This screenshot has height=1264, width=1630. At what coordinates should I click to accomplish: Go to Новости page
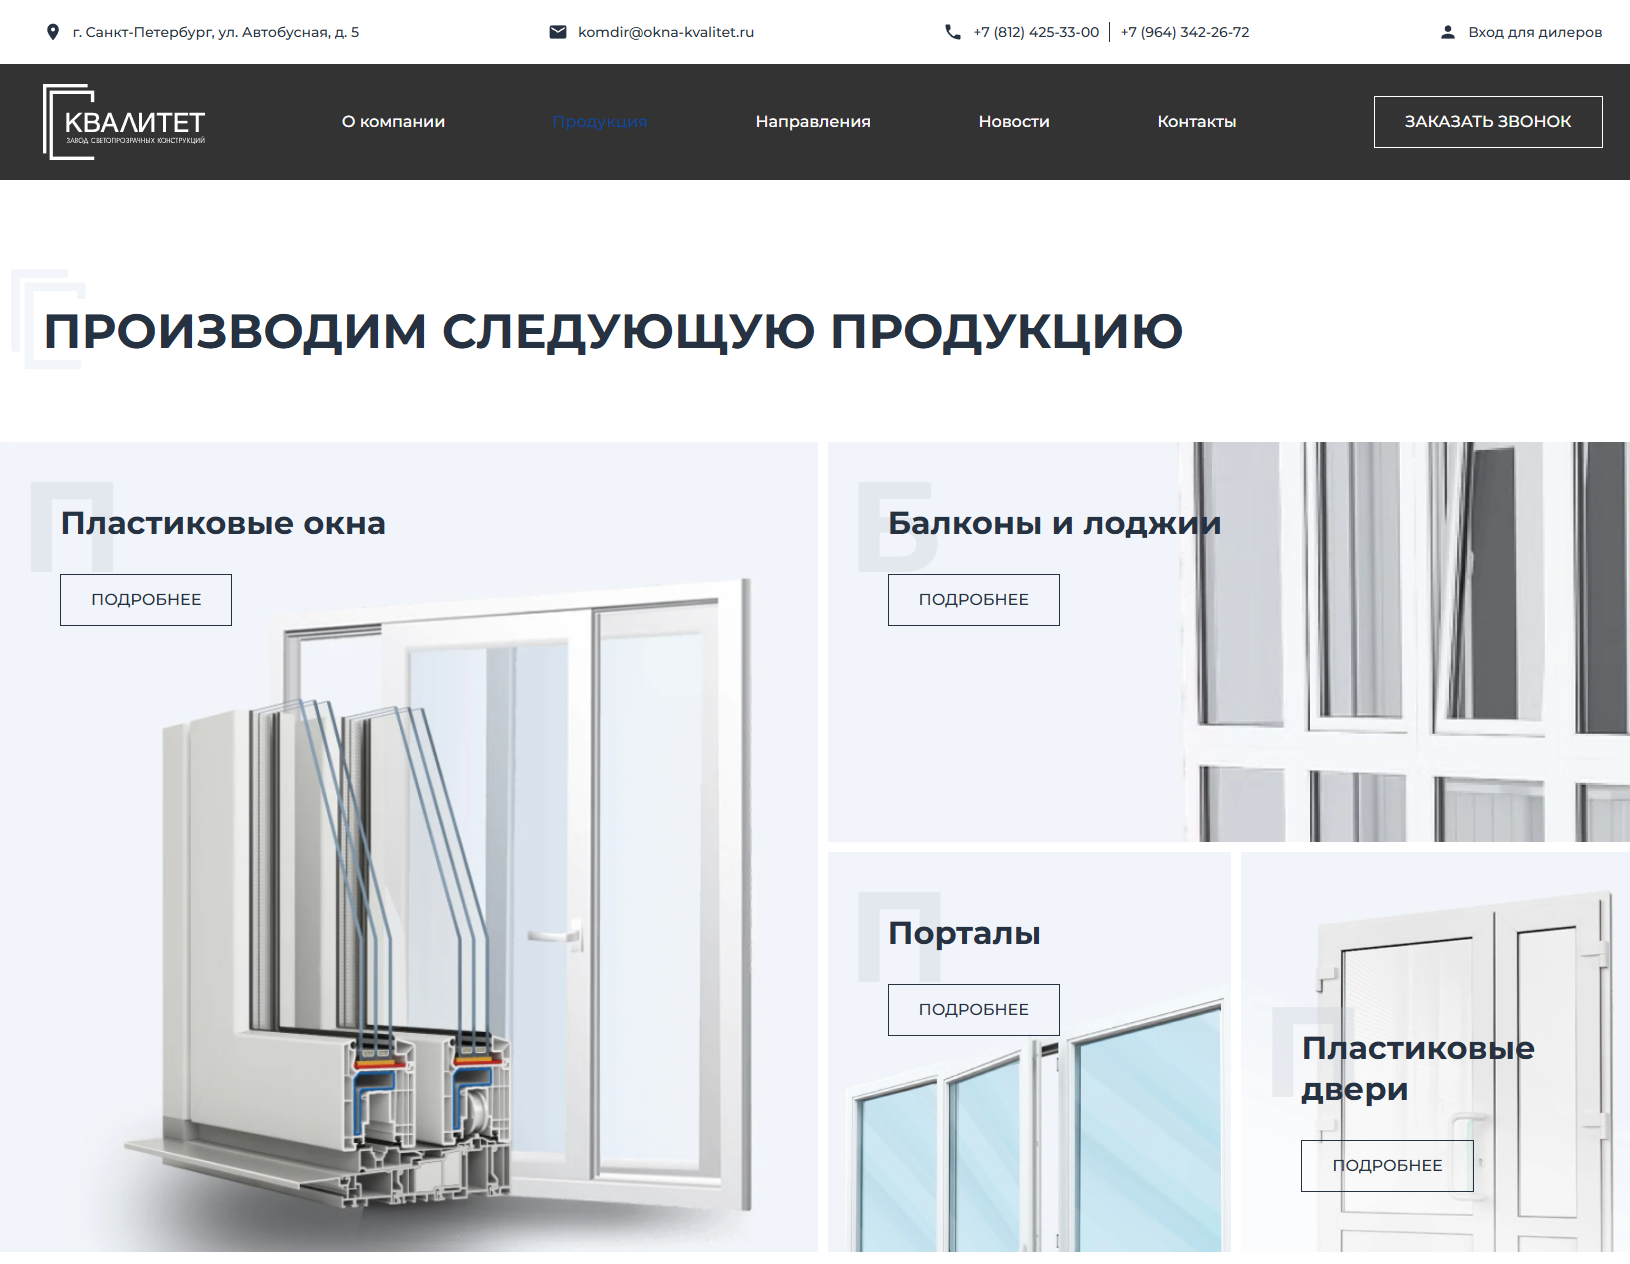point(1014,122)
